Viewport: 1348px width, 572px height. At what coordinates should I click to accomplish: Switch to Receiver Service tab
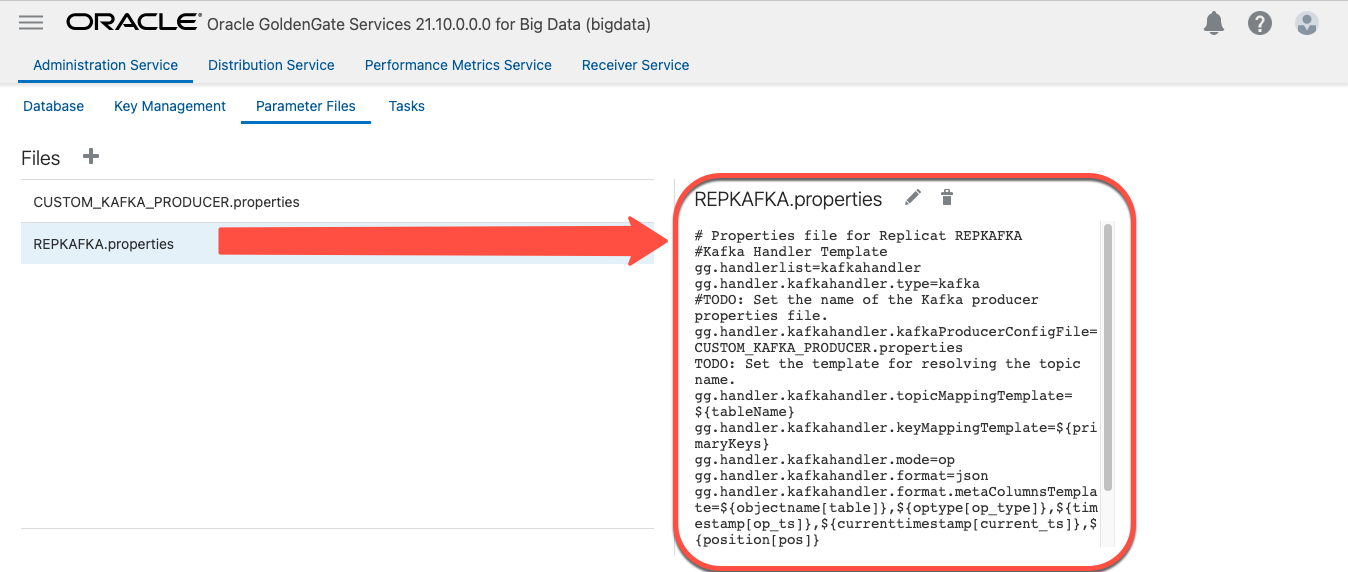coord(635,65)
